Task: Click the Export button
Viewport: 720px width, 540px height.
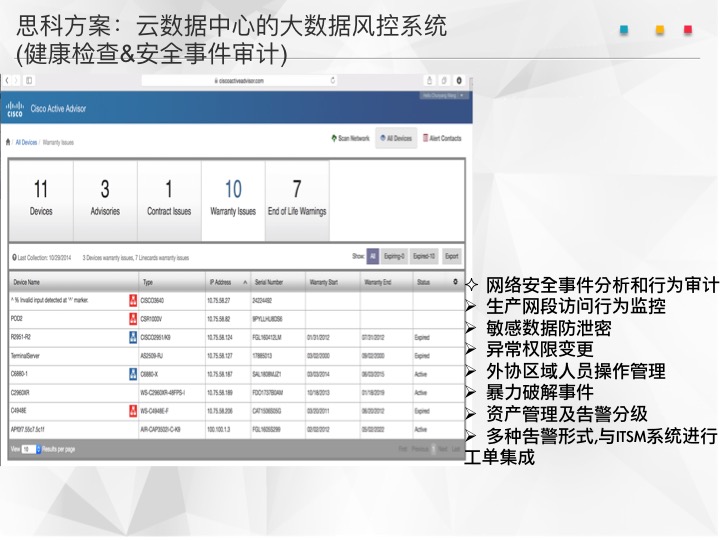Action: tap(451, 256)
